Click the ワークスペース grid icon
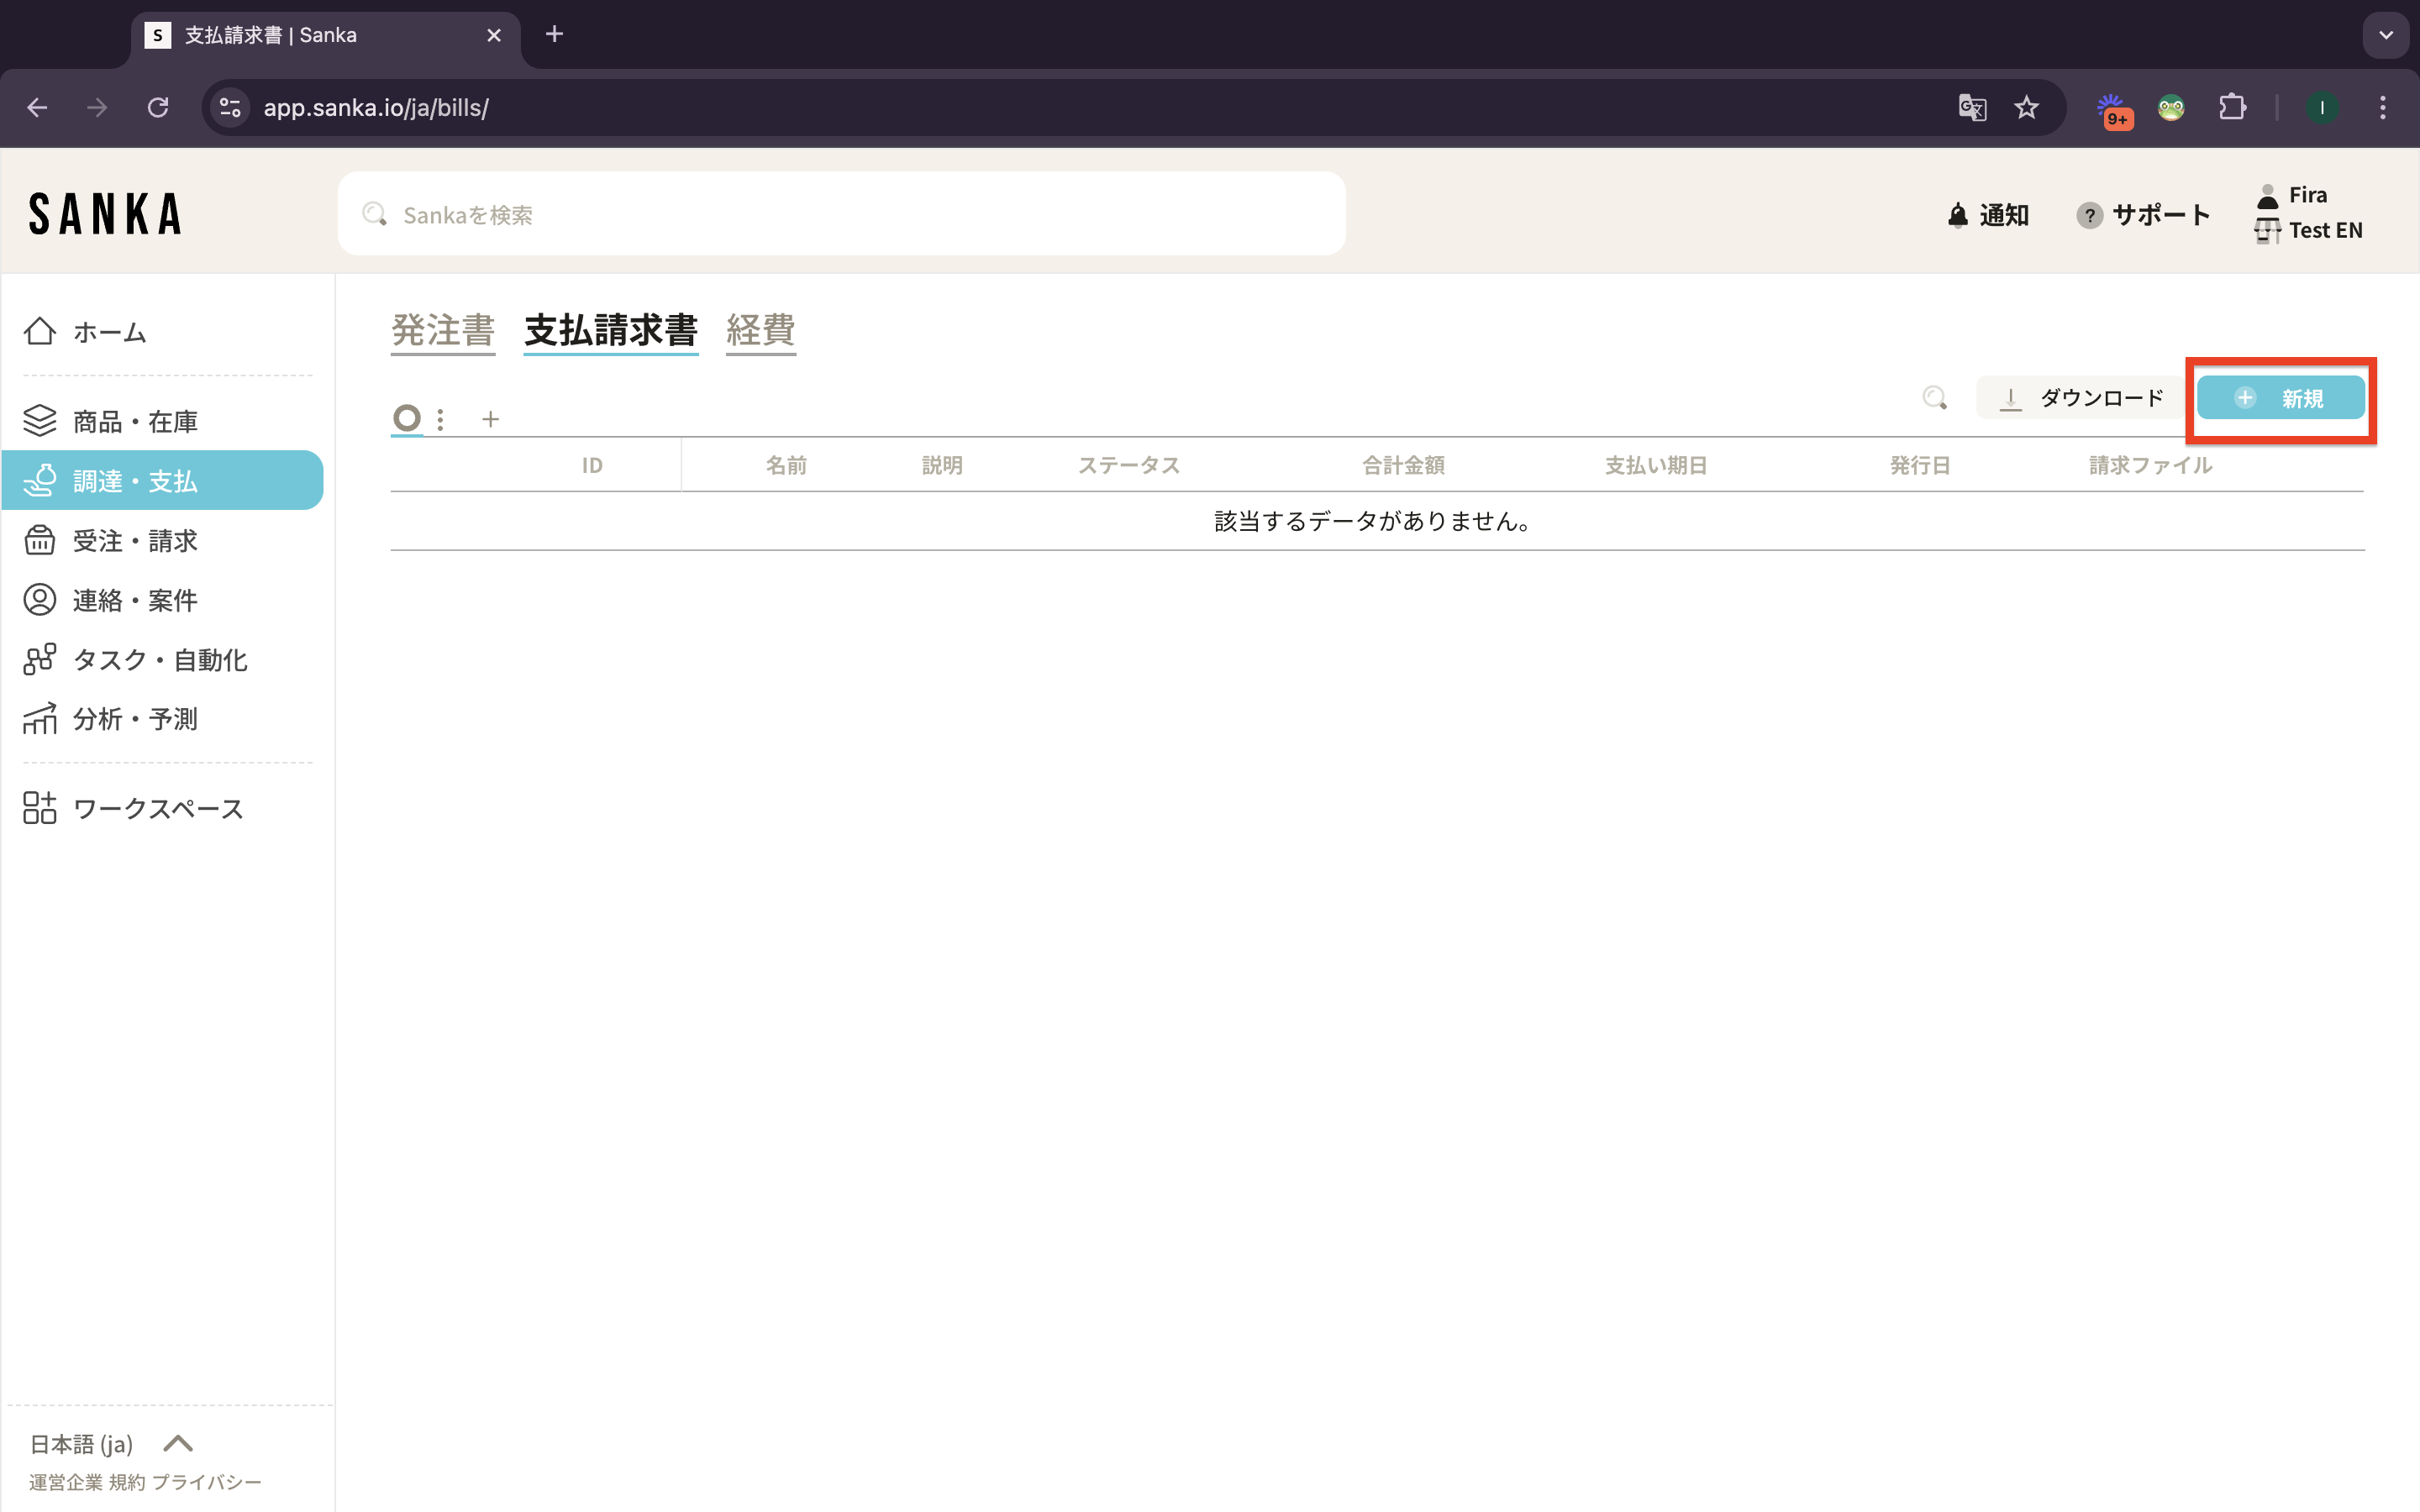The width and height of the screenshot is (2420, 1512). [x=40, y=808]
